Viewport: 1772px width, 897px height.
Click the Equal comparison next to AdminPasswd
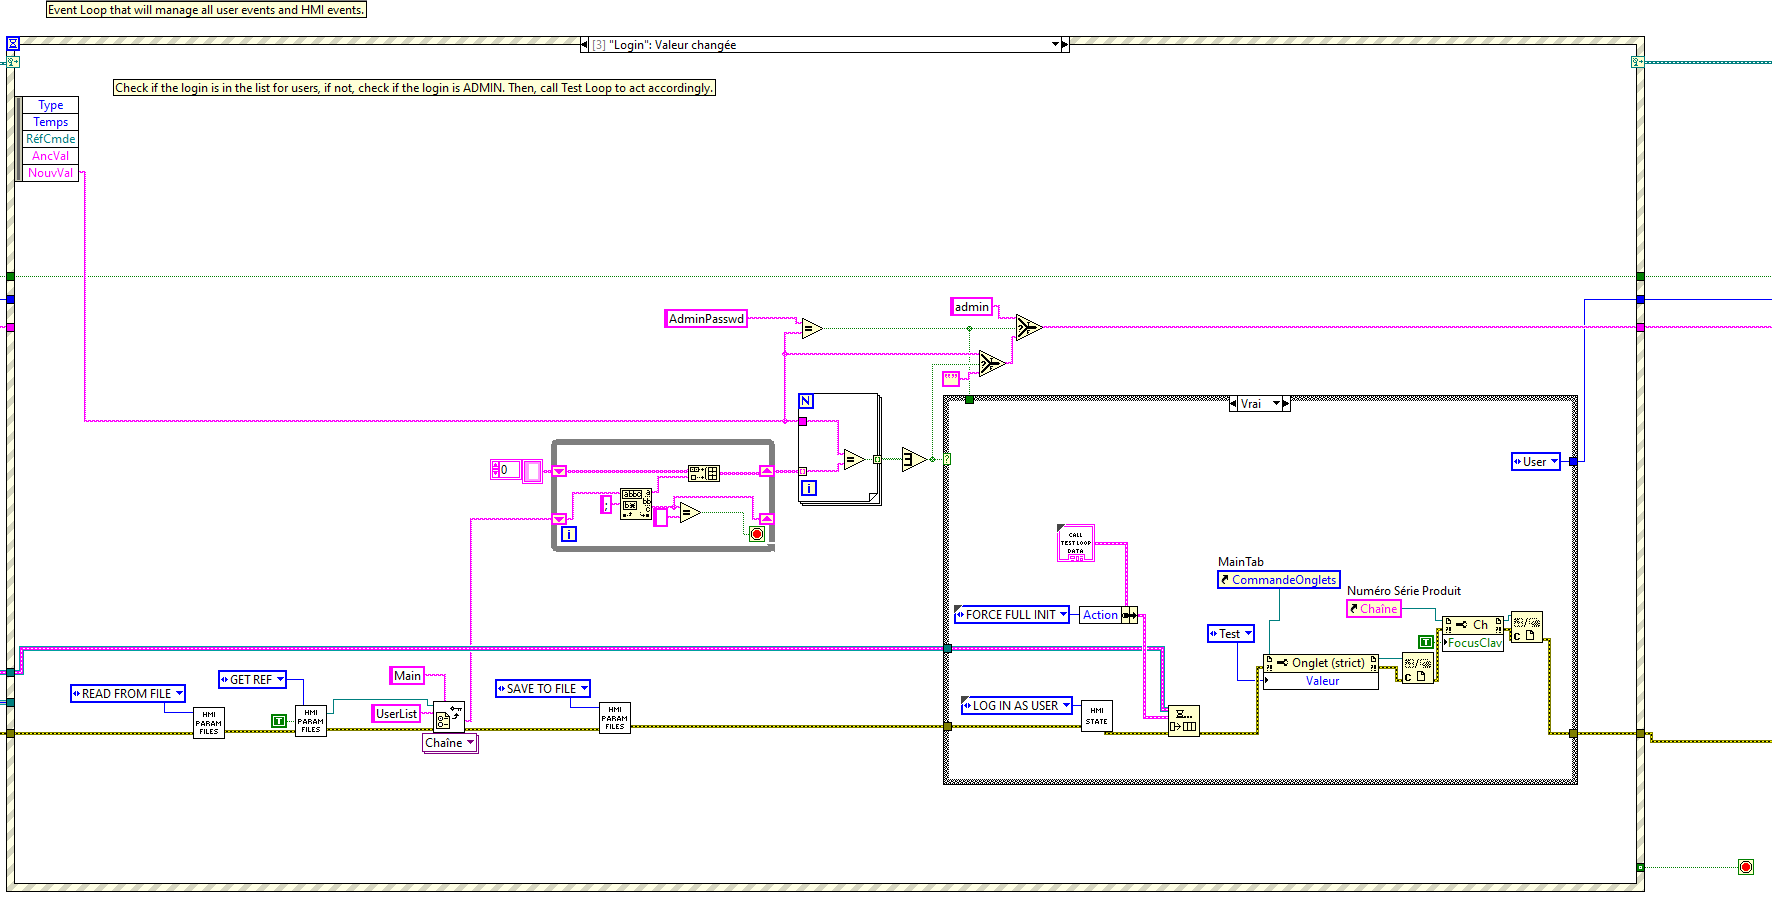click(812, 328)
